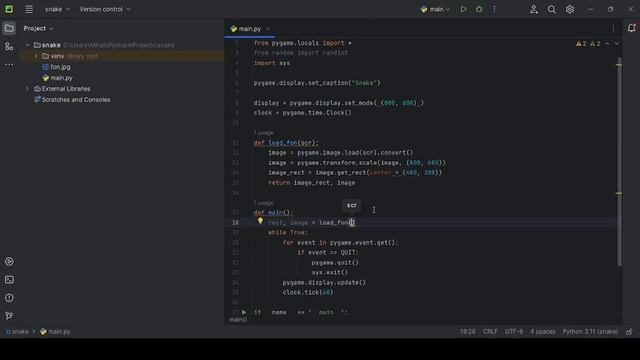Show notifications bell icon
Image resolution: width=640 pixels, height=360 pixels.
631,28
